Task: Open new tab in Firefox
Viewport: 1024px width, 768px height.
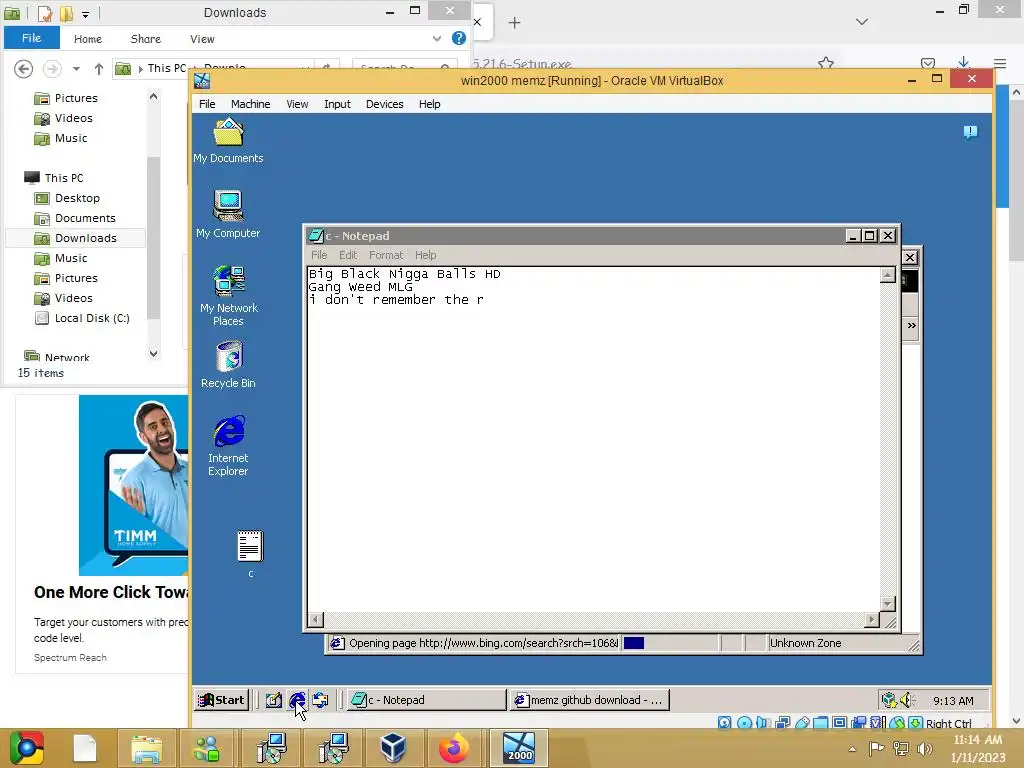Action: coord(514,23)
